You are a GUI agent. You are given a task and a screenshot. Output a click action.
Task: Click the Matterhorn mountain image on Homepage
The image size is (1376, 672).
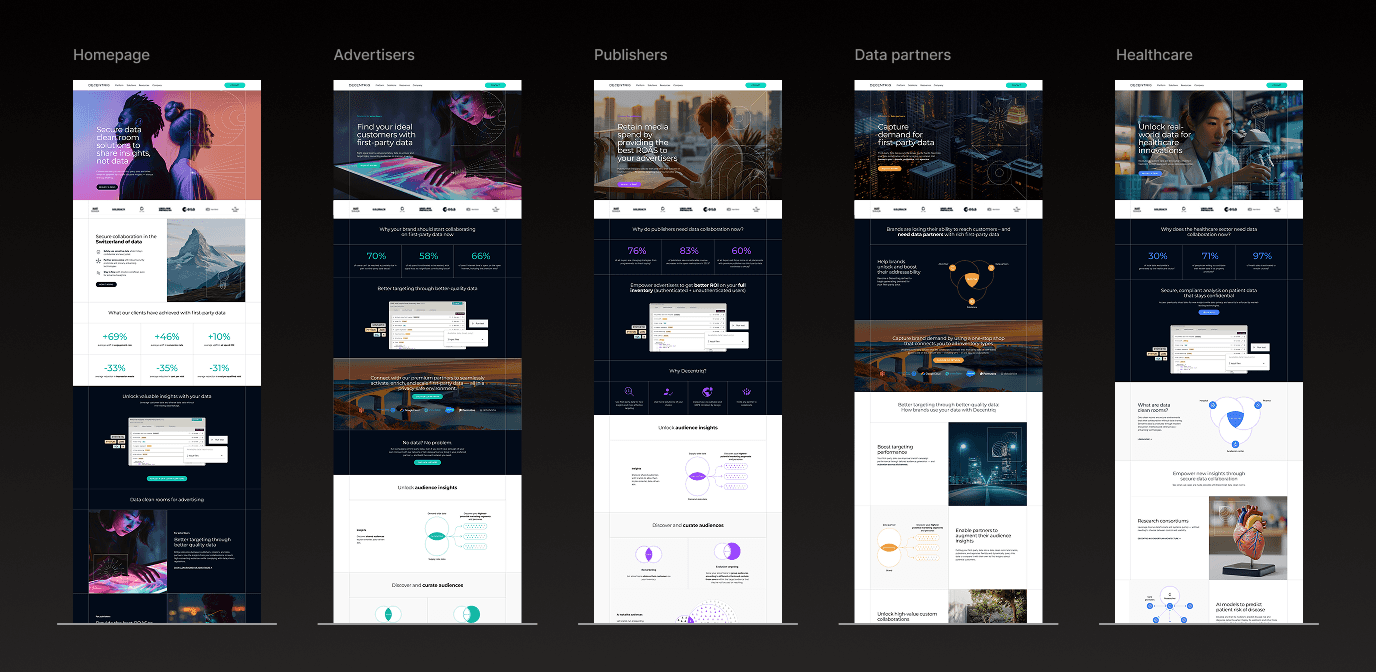point(206,262)
